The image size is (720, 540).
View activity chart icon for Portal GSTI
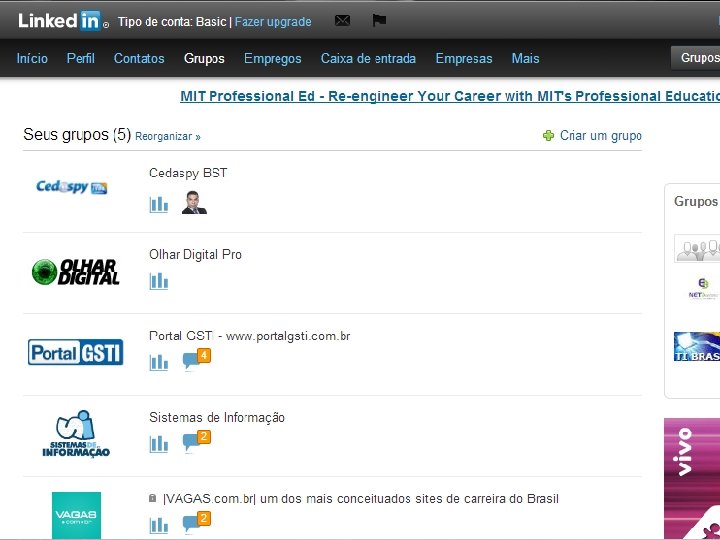coord(159,362)
